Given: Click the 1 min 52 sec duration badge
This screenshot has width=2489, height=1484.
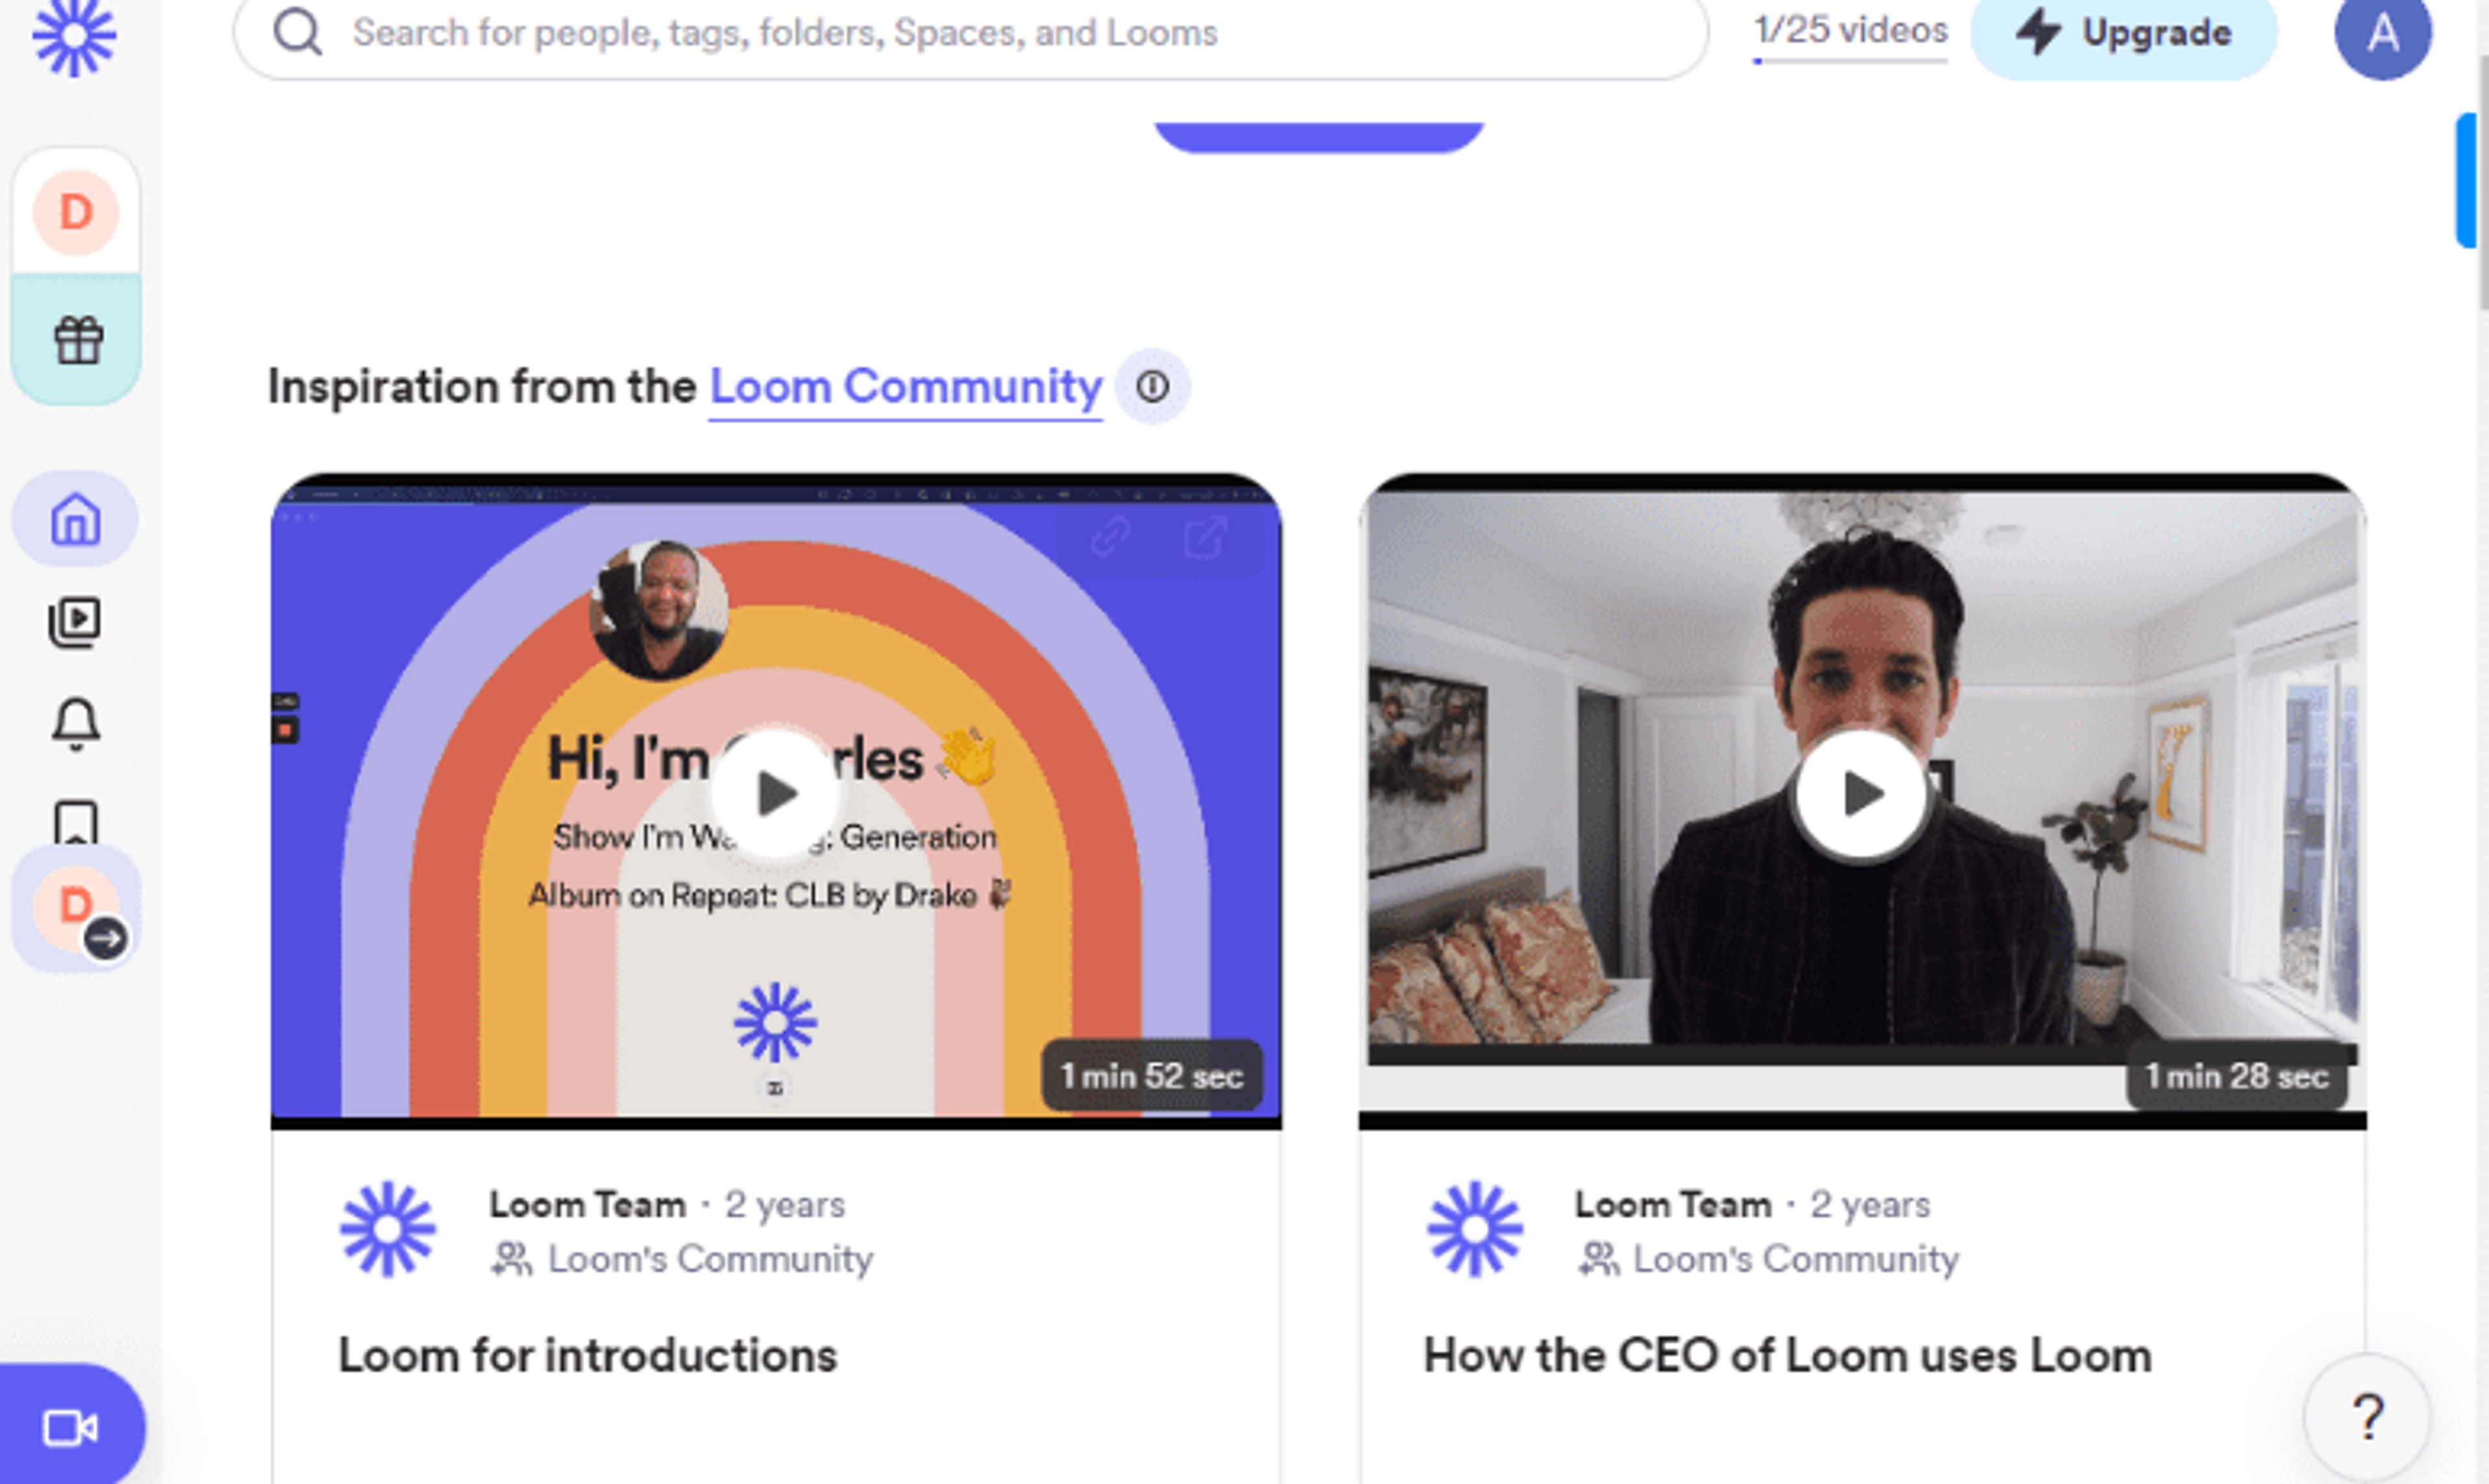Looking at the screenshot, I should pyautogui.click(x=1152, y=1076).
